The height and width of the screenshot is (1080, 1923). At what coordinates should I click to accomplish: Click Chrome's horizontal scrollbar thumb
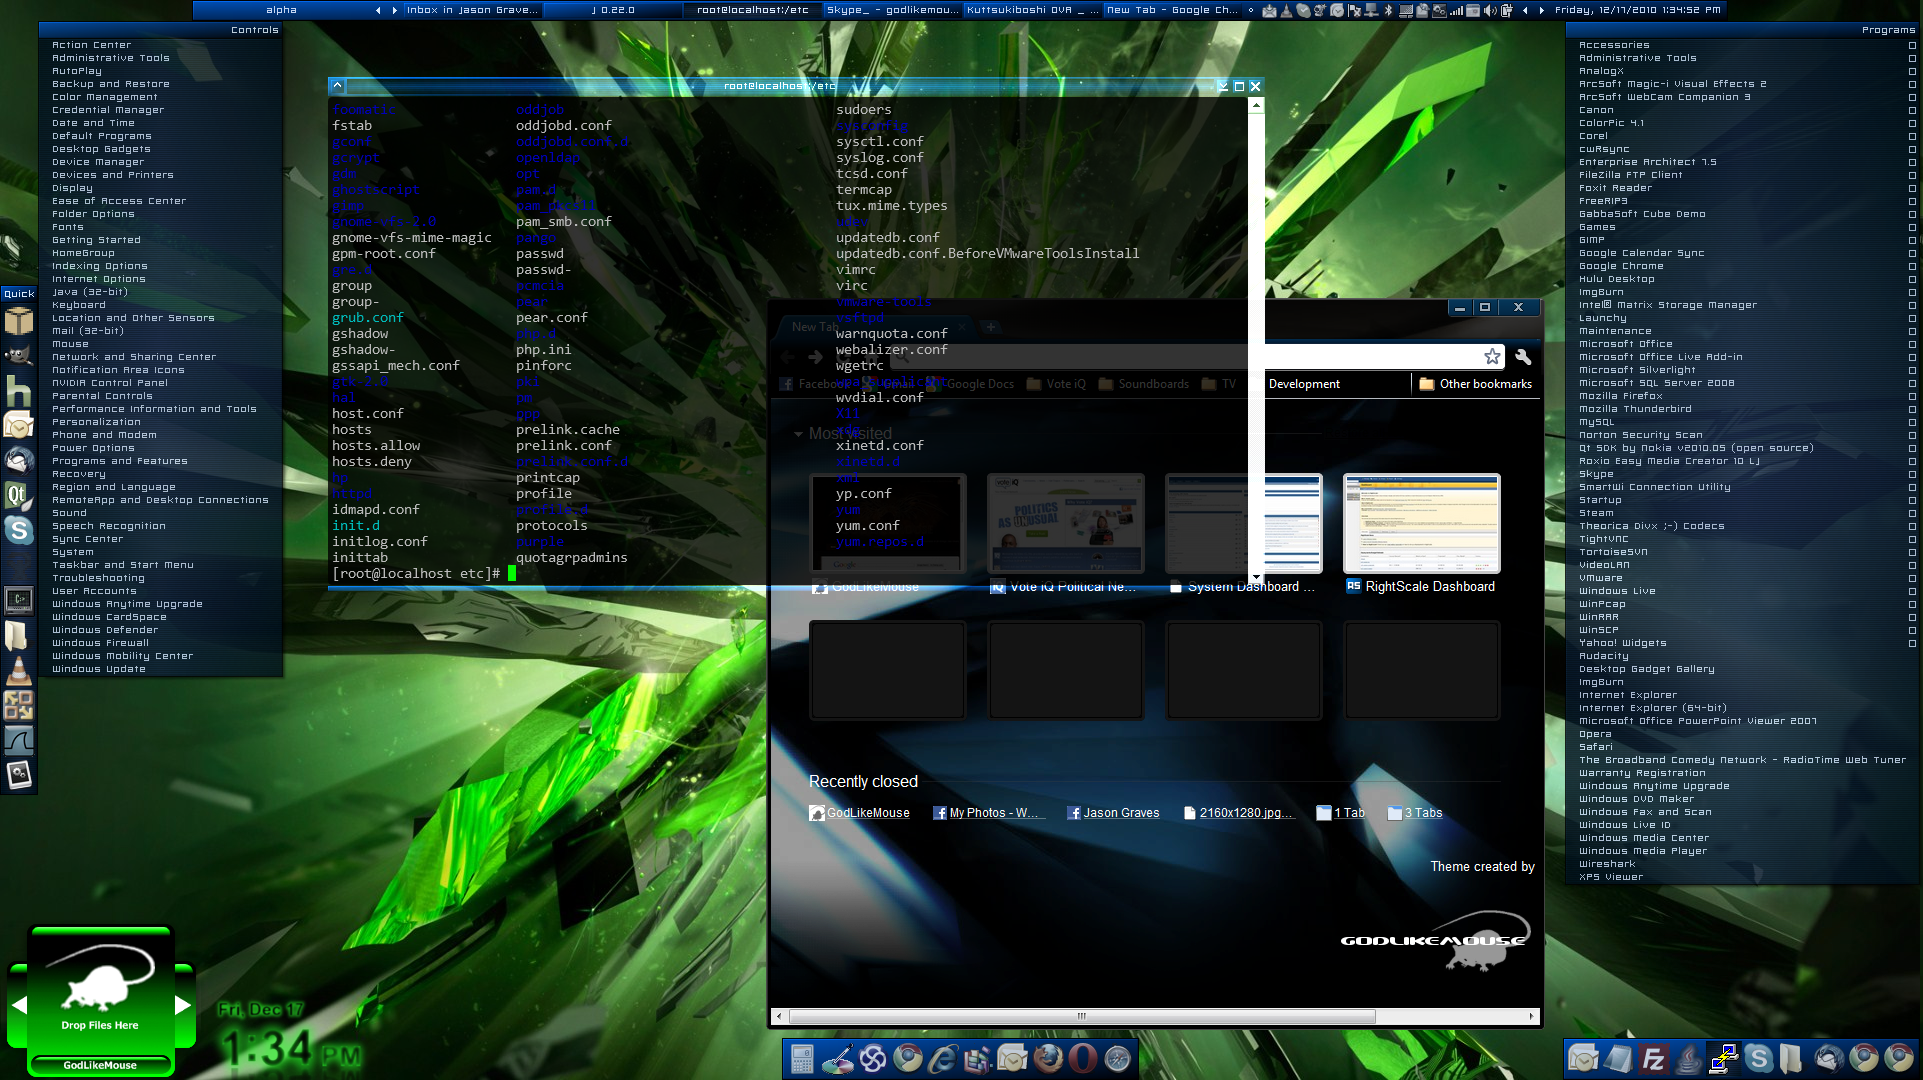1082,1016
